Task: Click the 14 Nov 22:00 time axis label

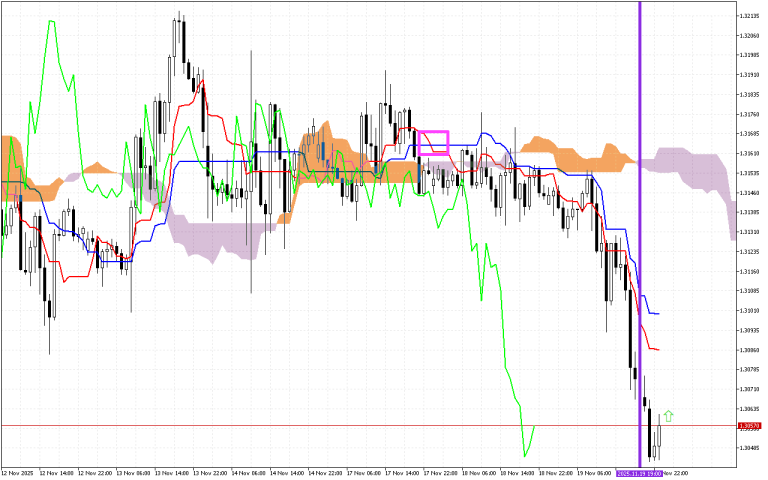Action: tap(325, 474)
